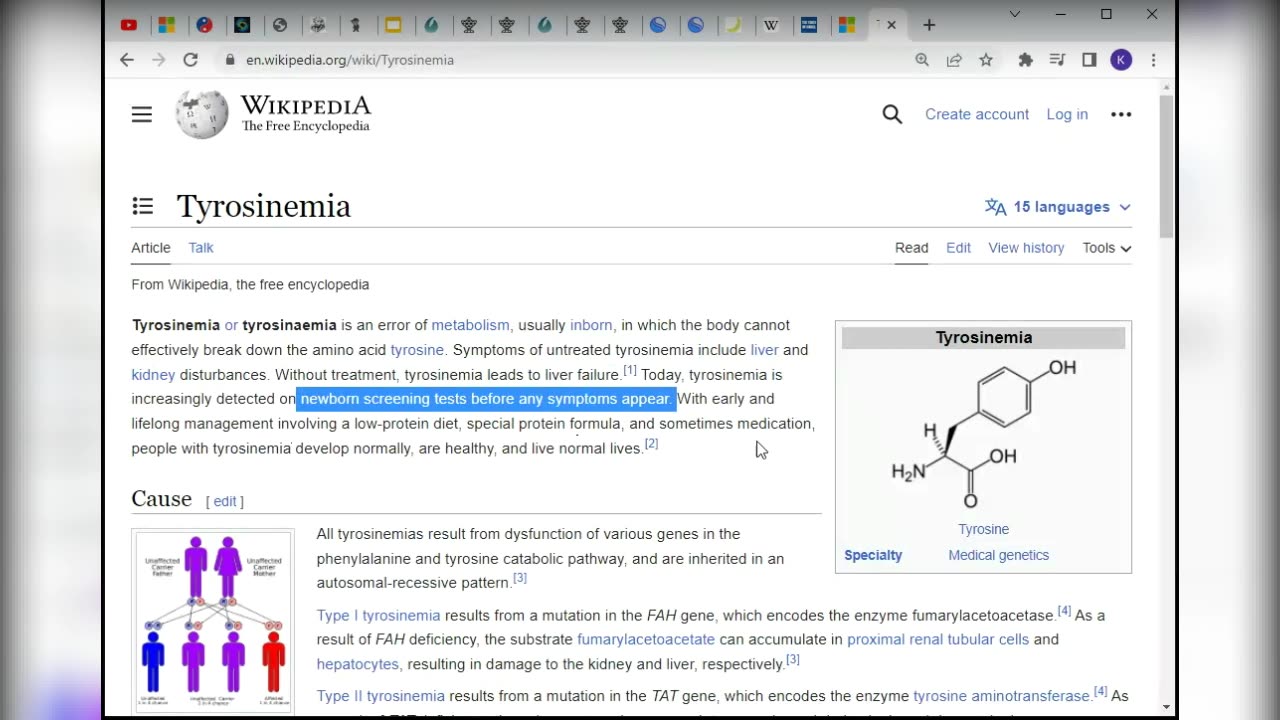
Task: Open Chrome three-dot menu
Action: tap(1153, 60)
